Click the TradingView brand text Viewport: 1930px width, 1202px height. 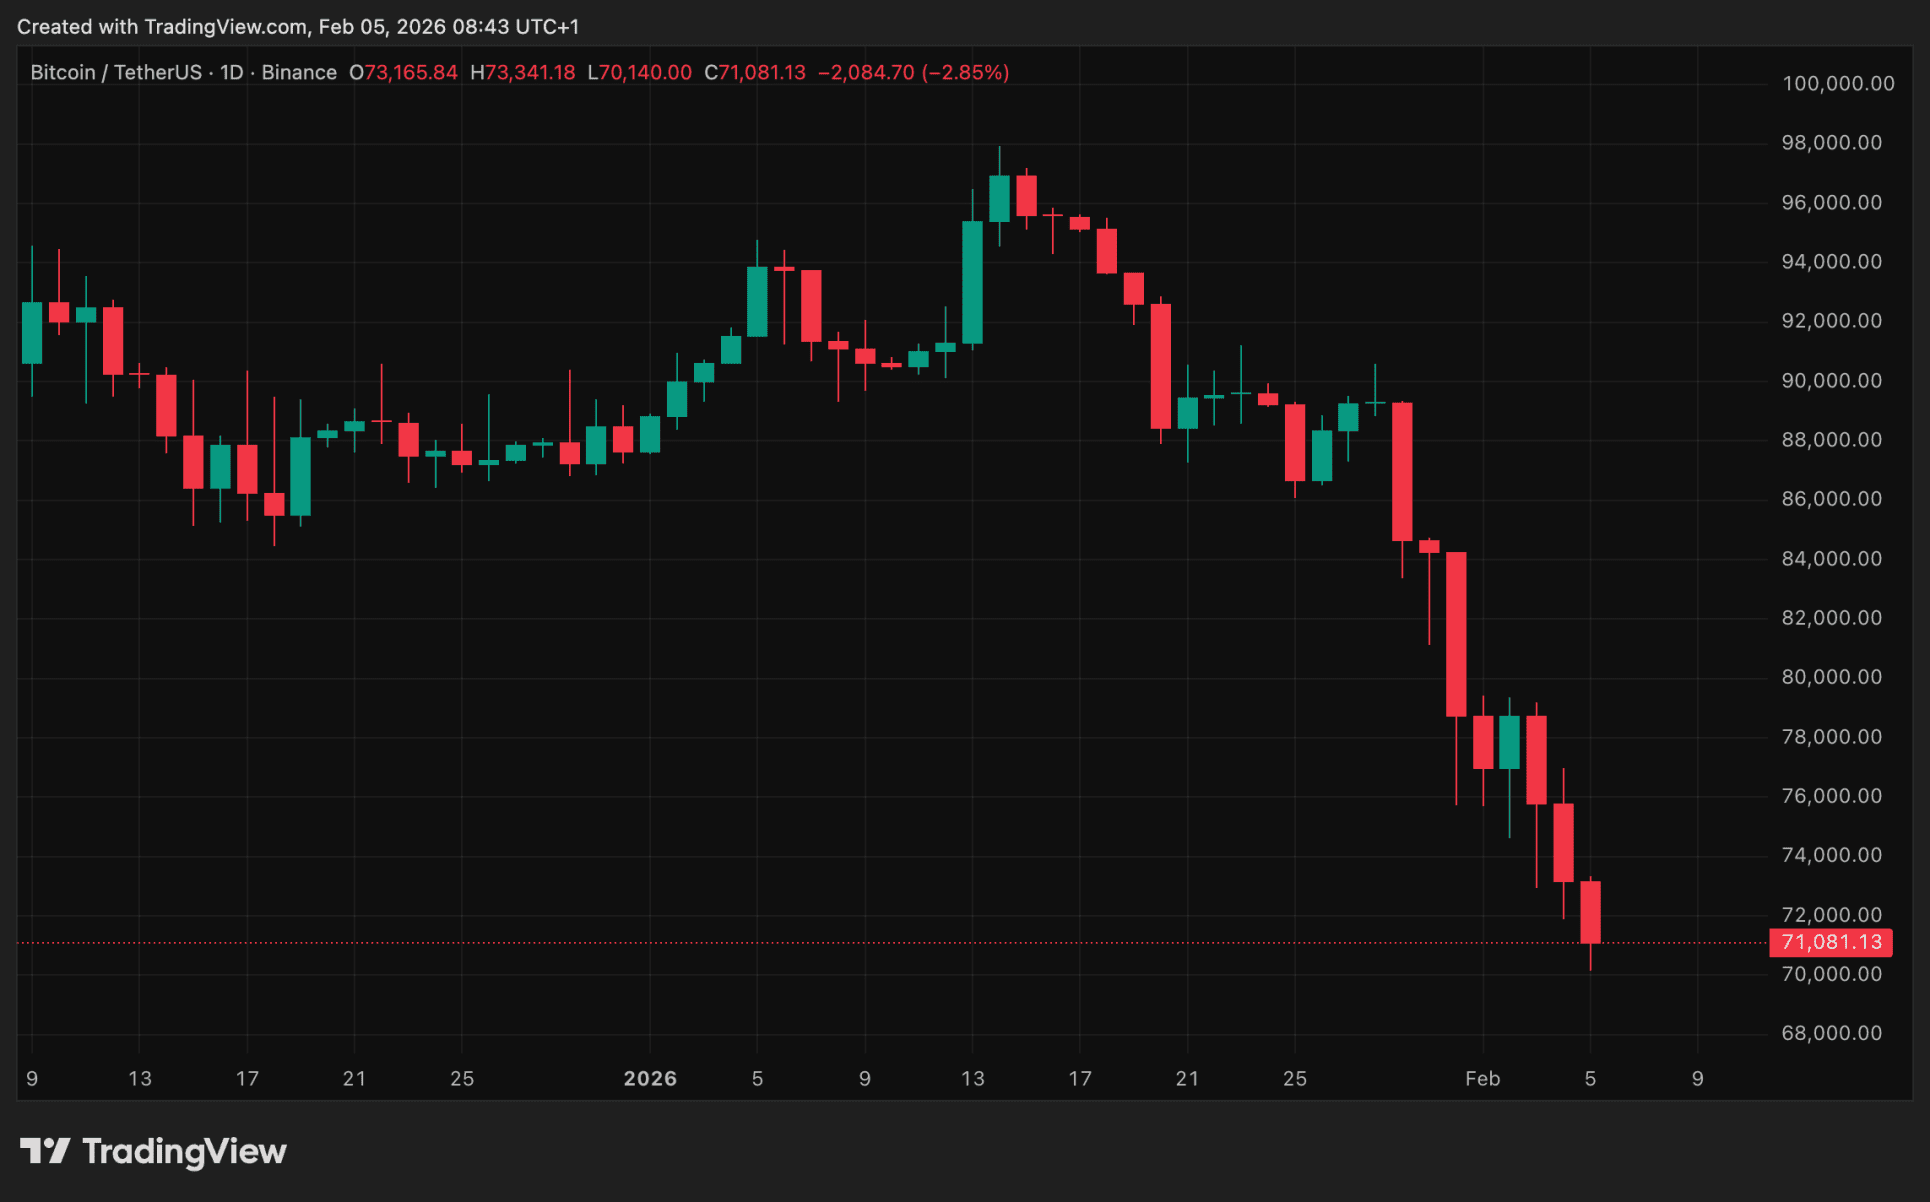tap(184, 1151)
